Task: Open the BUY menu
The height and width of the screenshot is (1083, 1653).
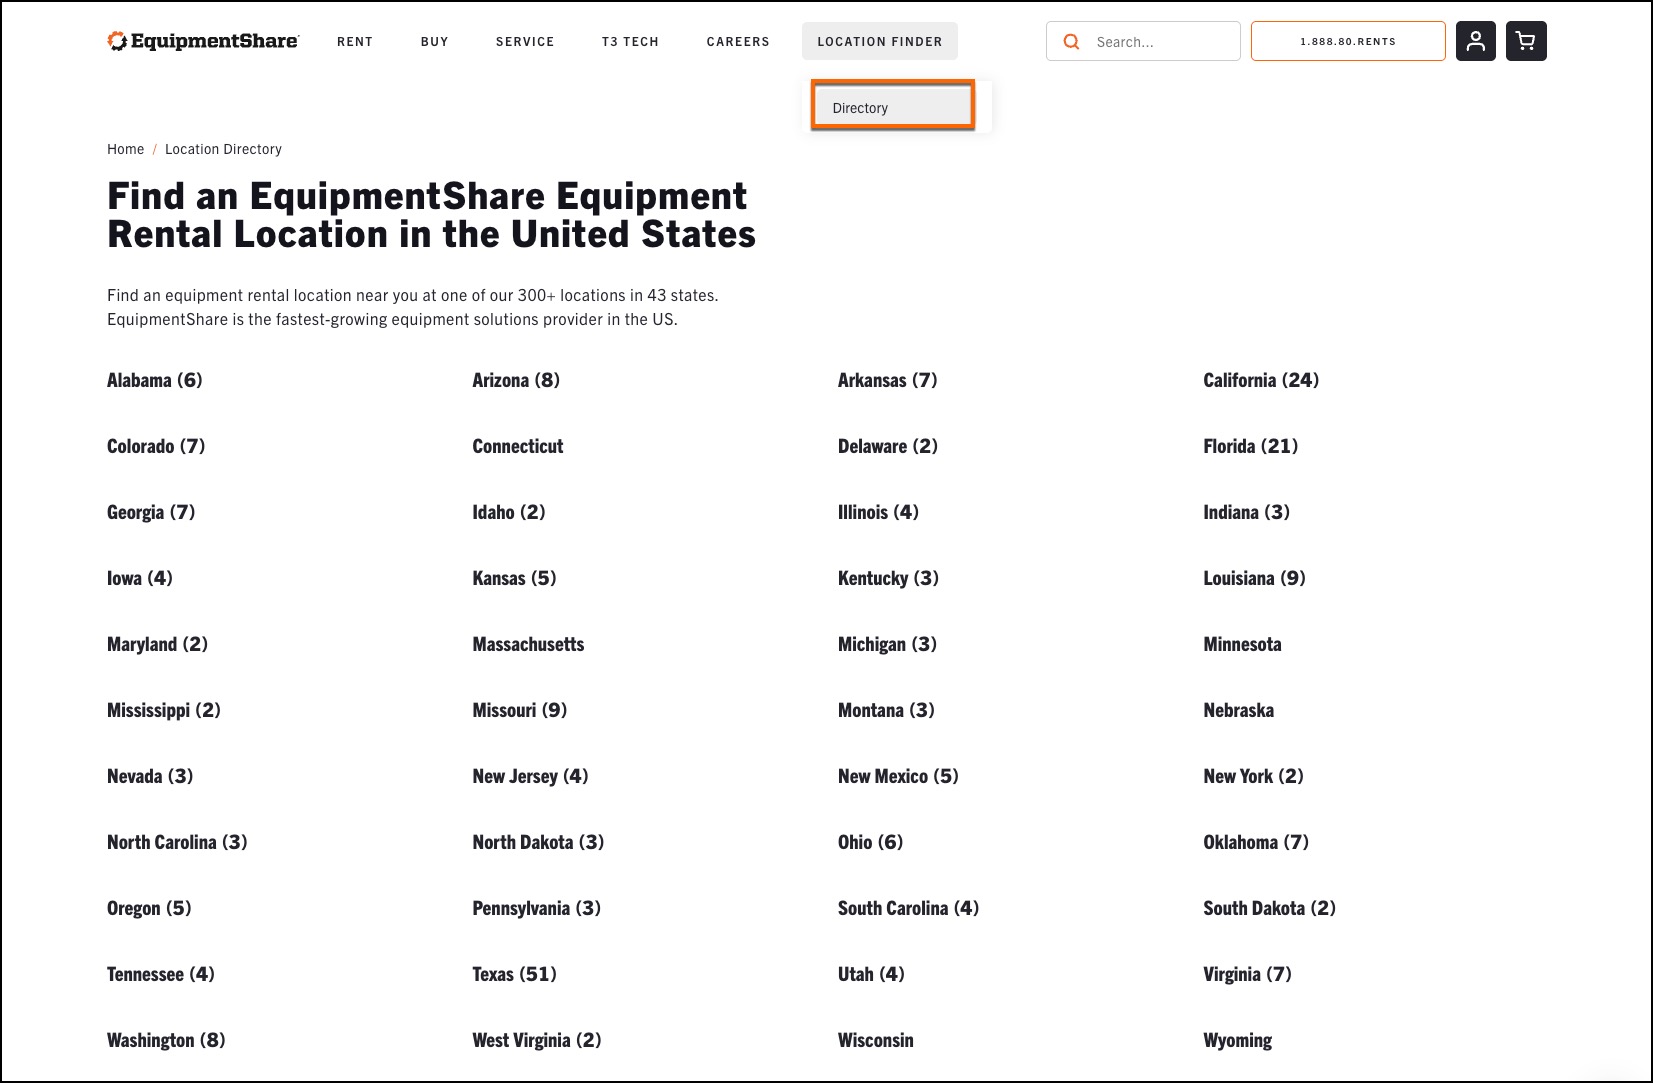Action: [434, 42]
